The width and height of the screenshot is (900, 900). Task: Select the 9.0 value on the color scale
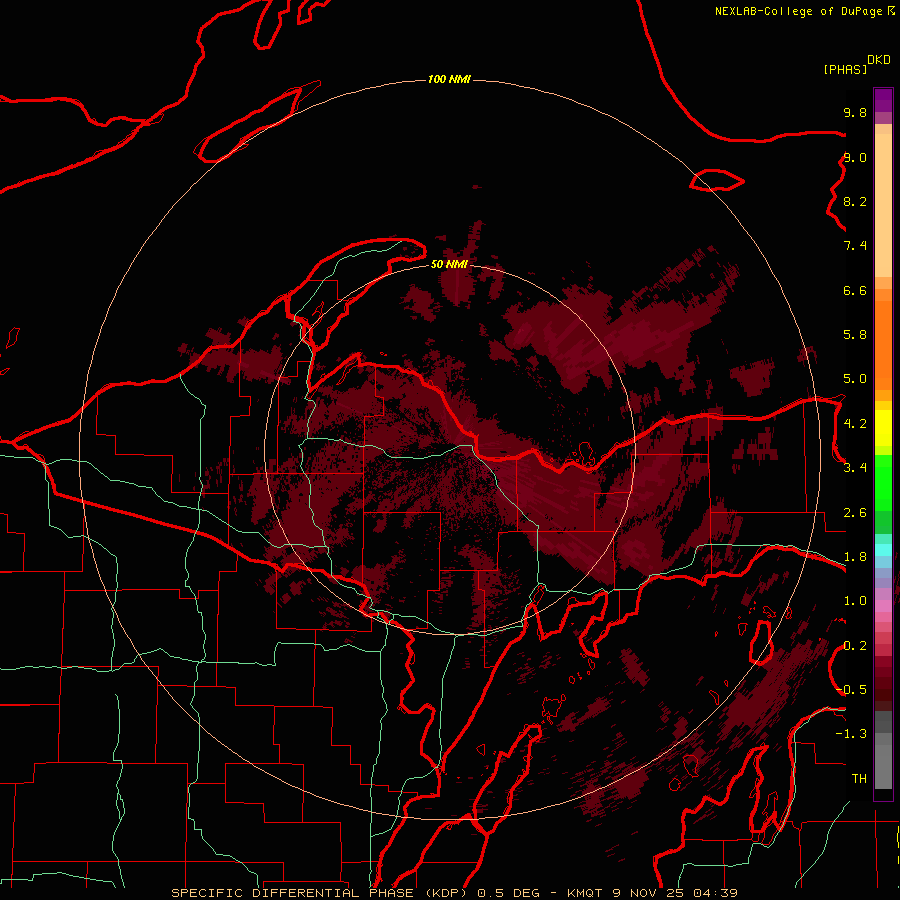coord(855,157)
